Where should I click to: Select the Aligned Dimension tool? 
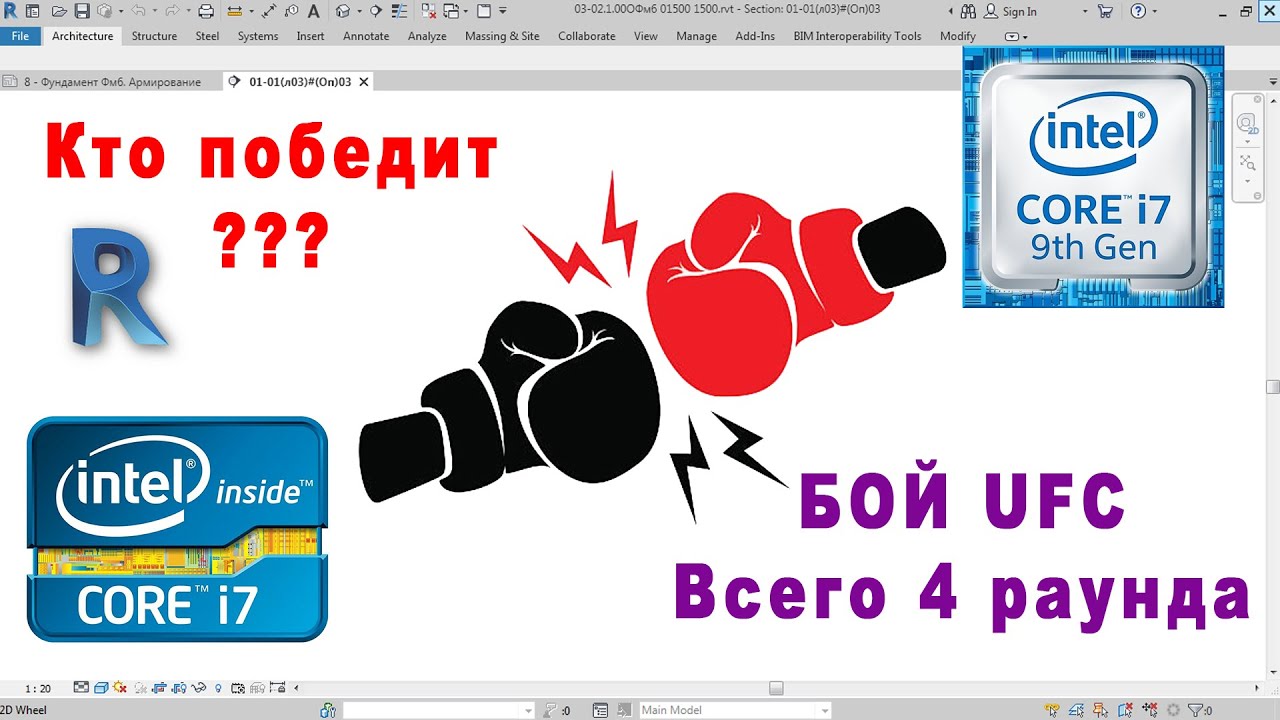click(269, 12)
